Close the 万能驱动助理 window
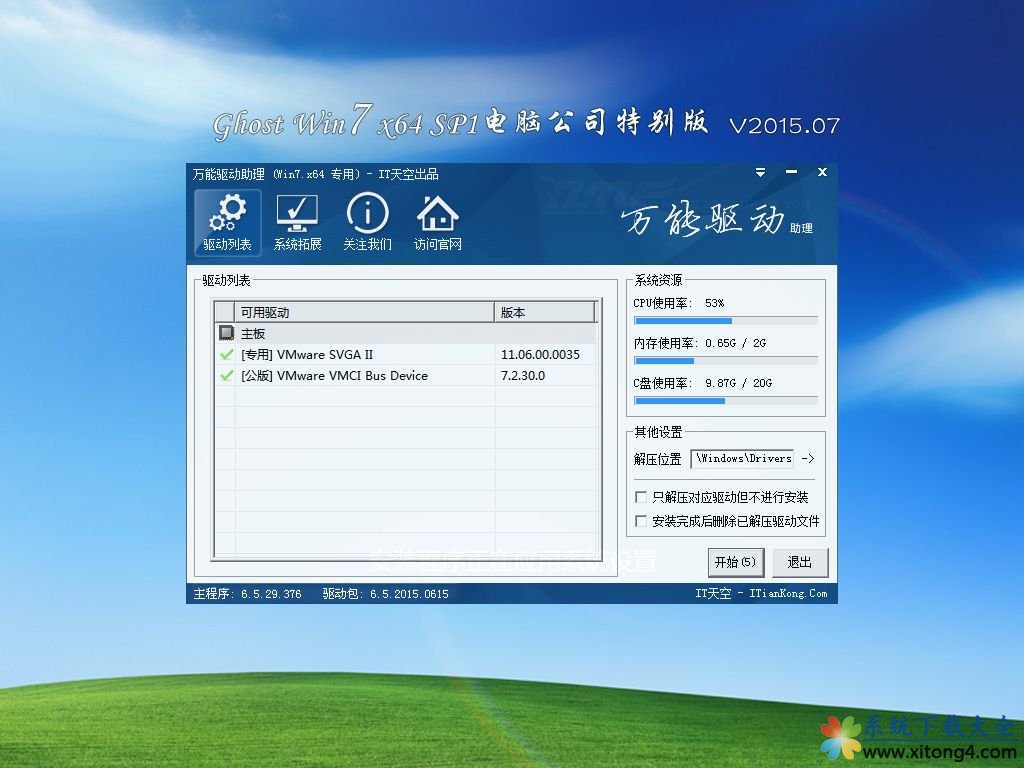This screenshot has width=1024, height=768. click(x=822, y=172)
